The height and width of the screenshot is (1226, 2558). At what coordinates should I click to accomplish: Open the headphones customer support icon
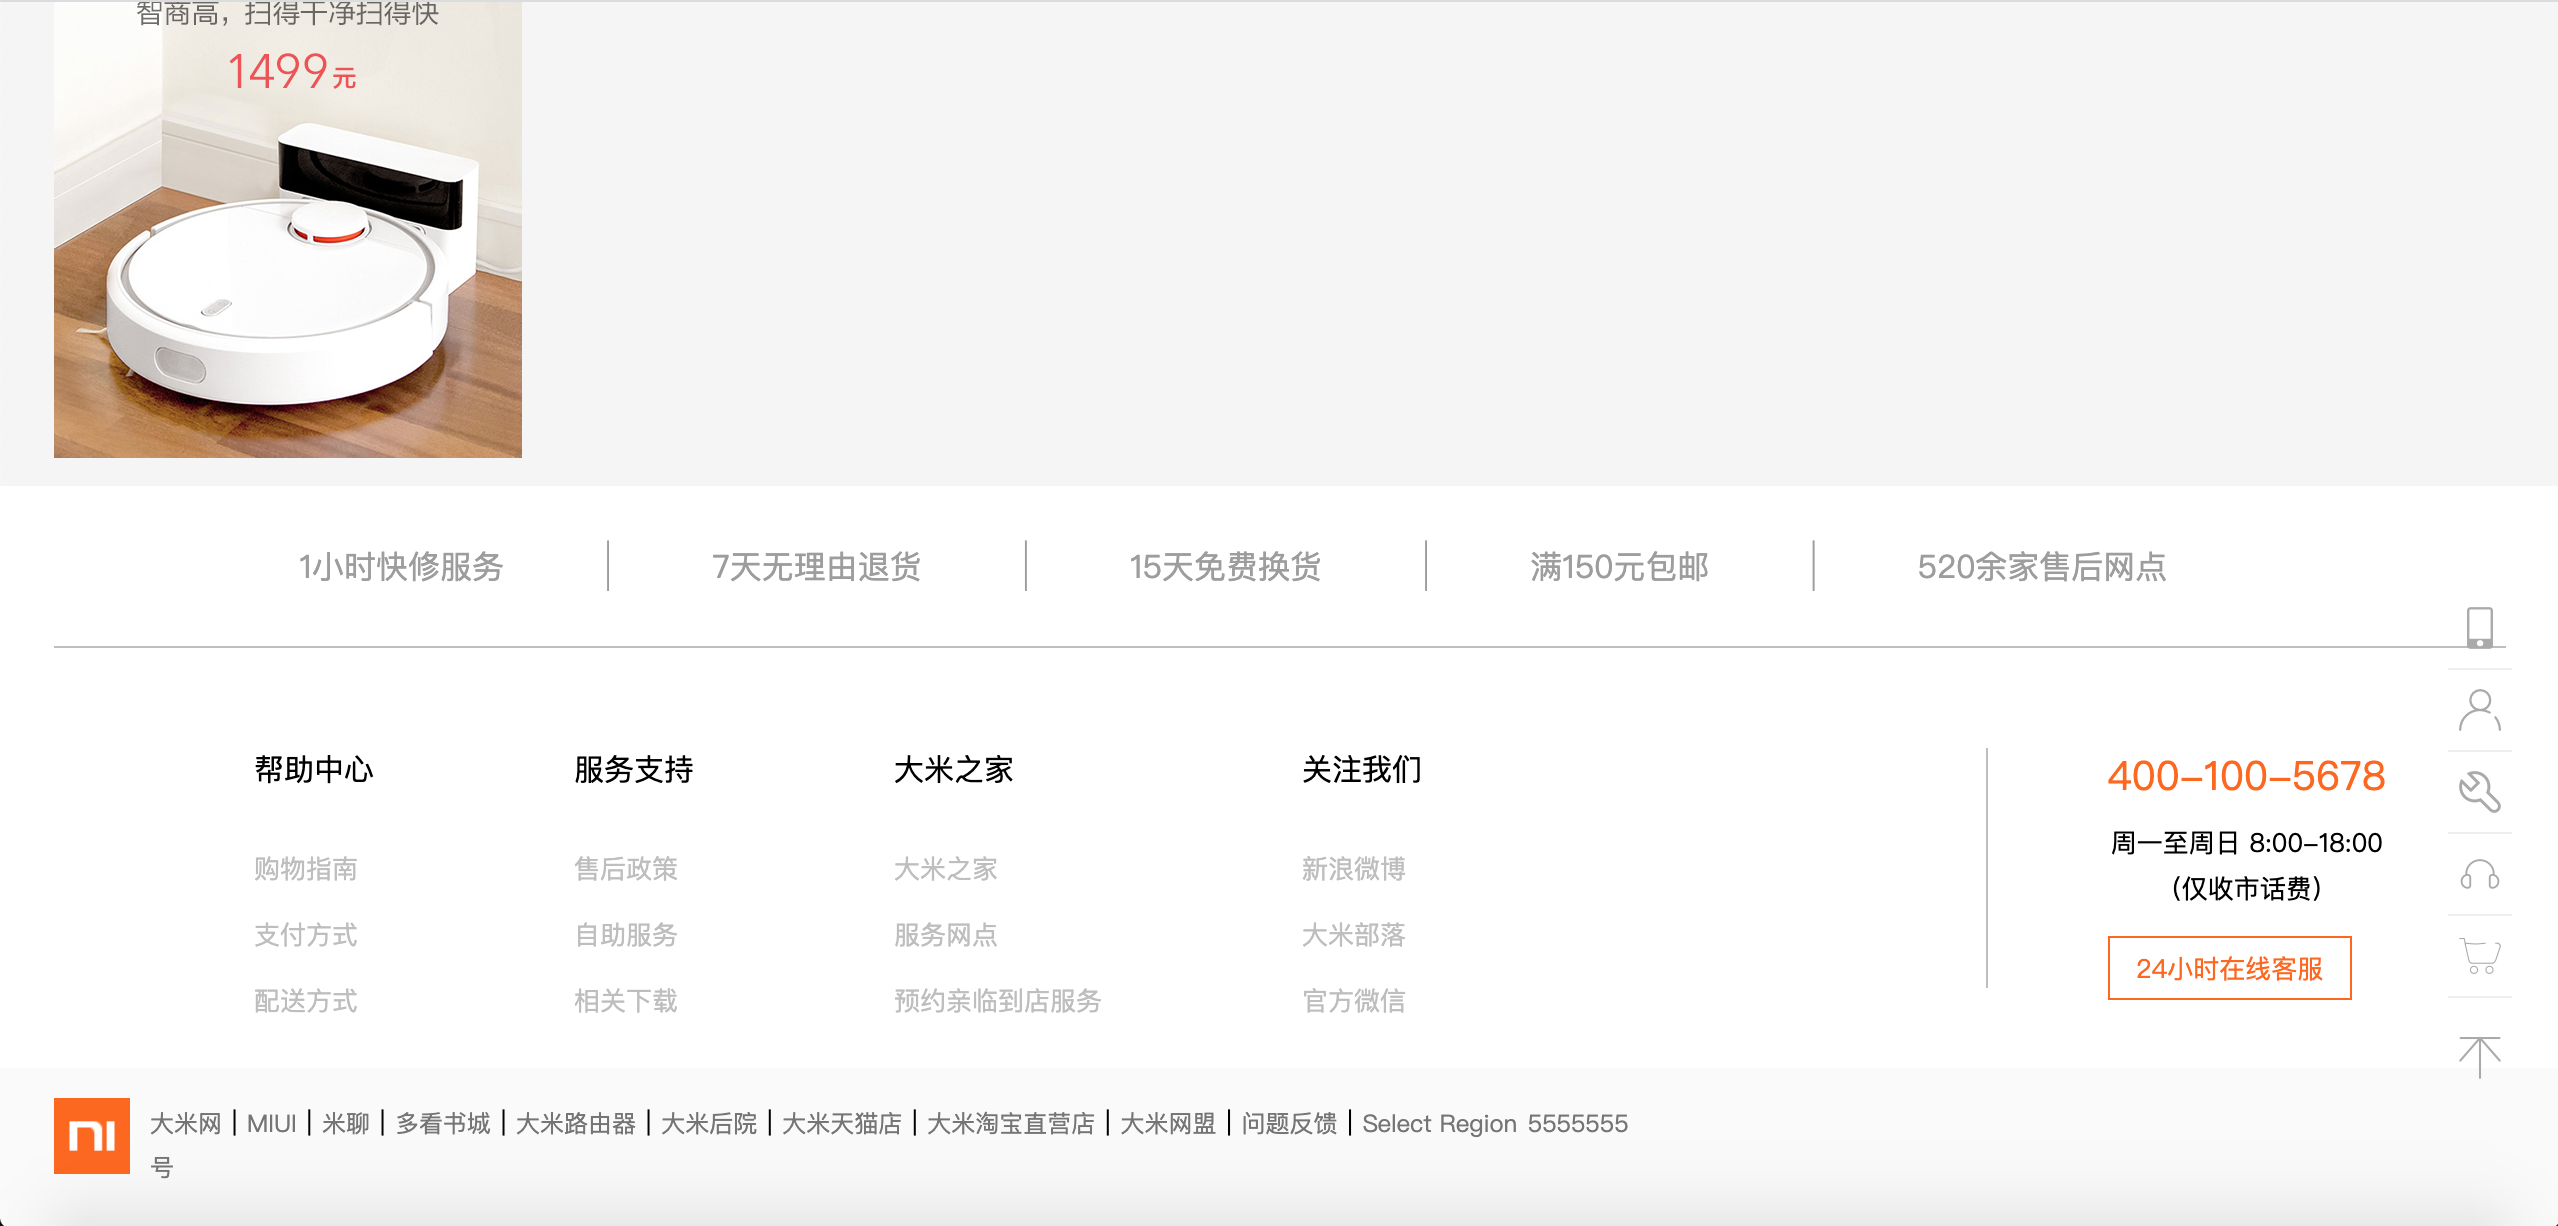click(x=2479, y=875)
